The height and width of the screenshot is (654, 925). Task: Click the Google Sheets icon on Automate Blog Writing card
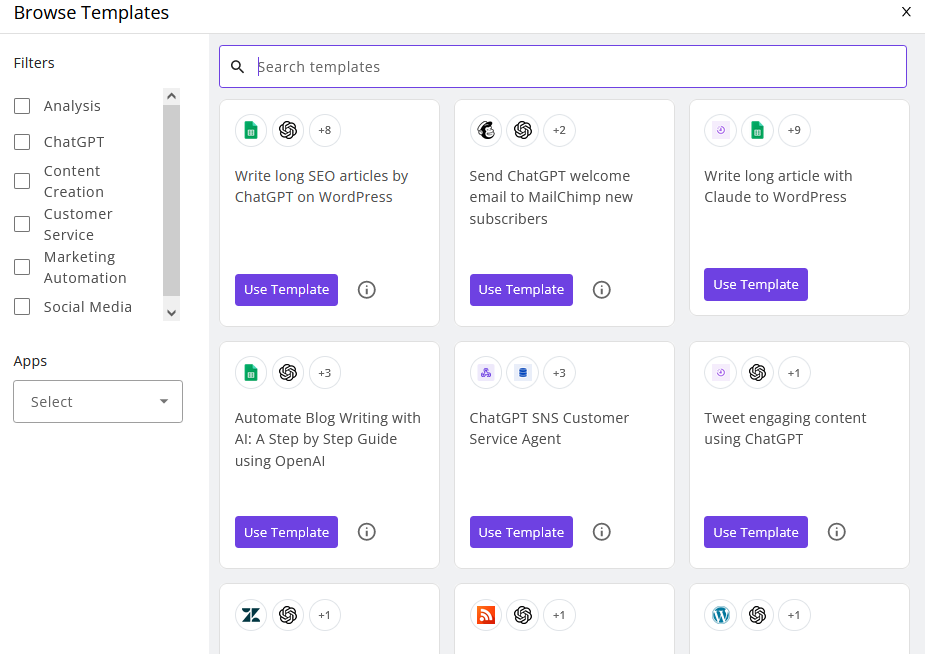click(251, 373)
